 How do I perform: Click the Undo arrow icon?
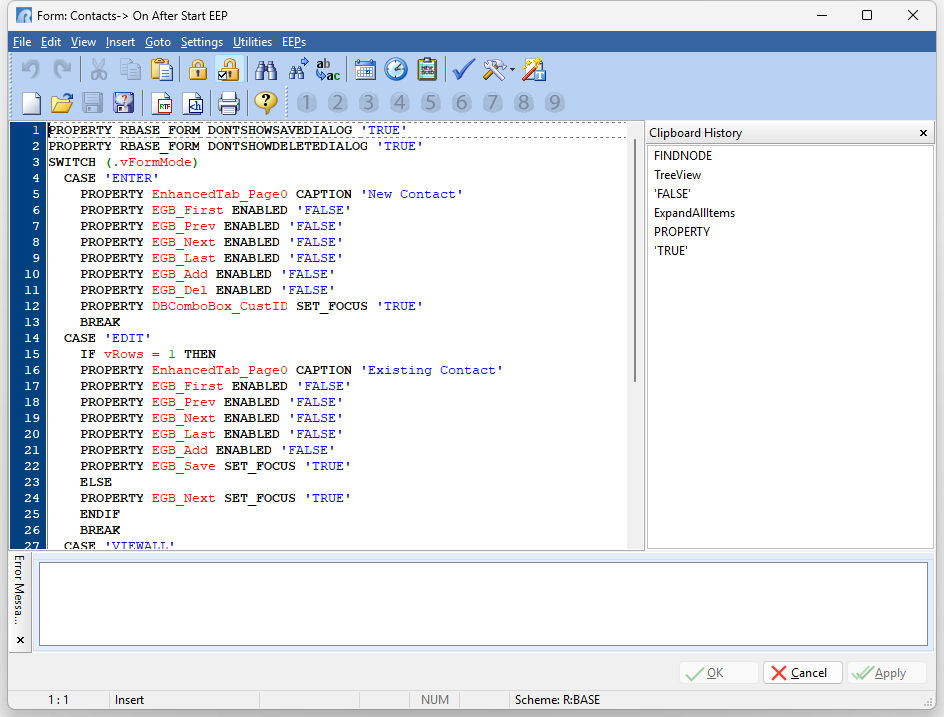pos(31,70)
